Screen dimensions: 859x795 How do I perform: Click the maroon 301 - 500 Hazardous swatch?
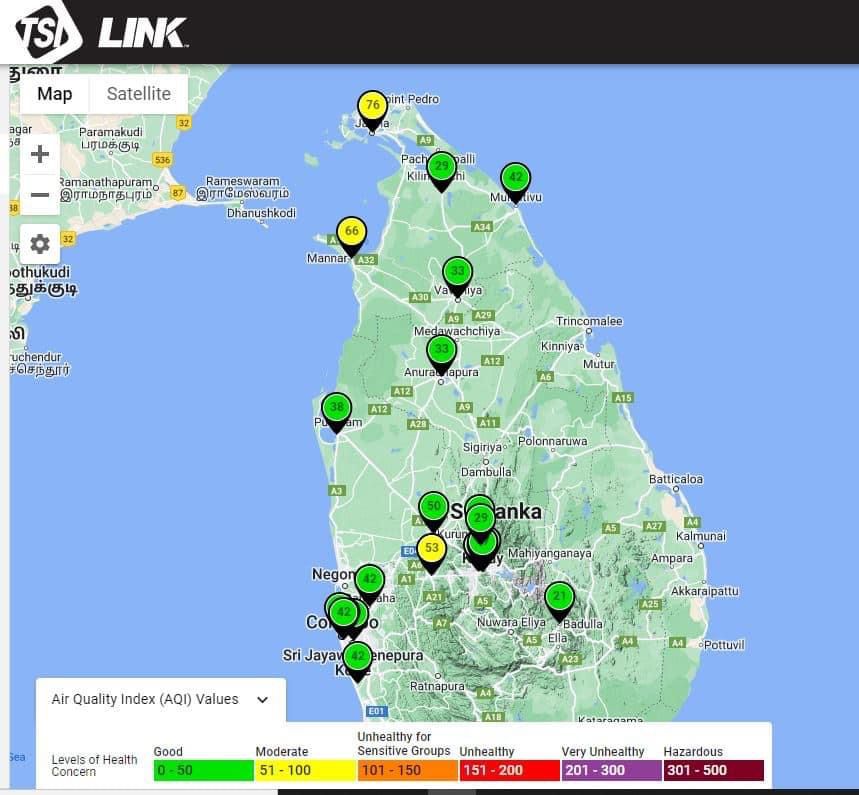coord(713,770)
